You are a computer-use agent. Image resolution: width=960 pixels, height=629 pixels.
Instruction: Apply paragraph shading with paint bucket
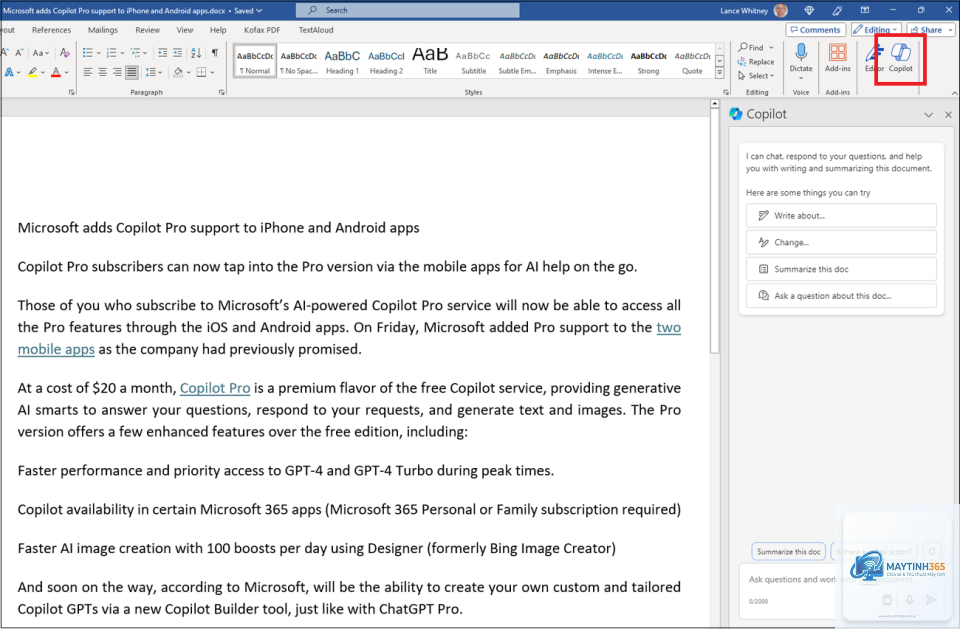pyautogui.click(x=178, y=72)
